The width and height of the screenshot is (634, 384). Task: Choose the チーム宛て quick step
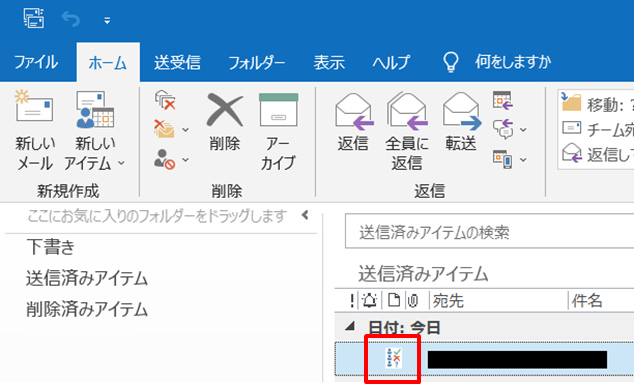[598, 129]
